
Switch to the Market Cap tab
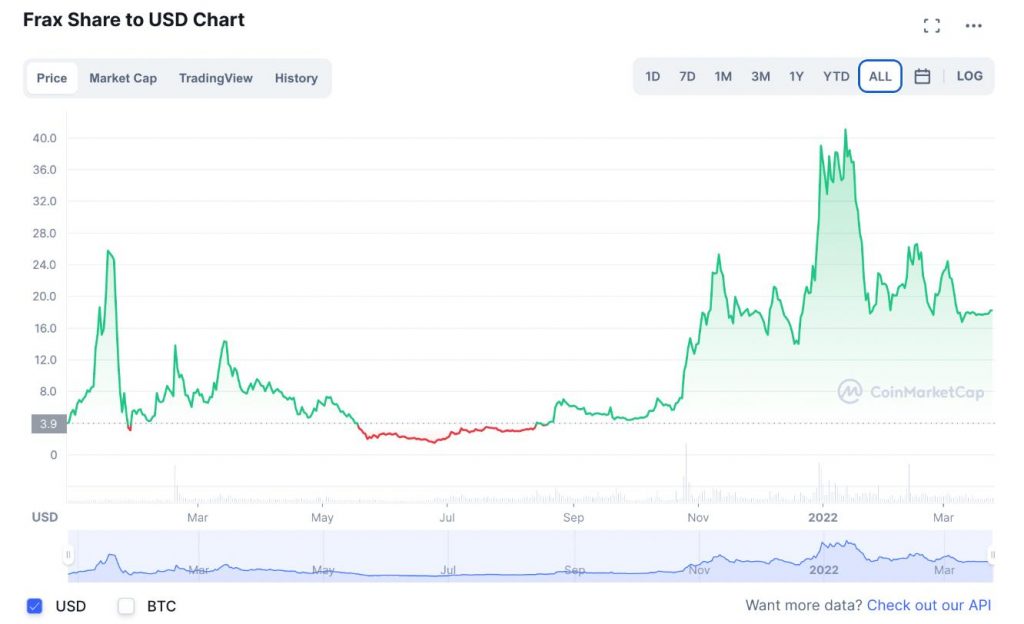[123, 78]
